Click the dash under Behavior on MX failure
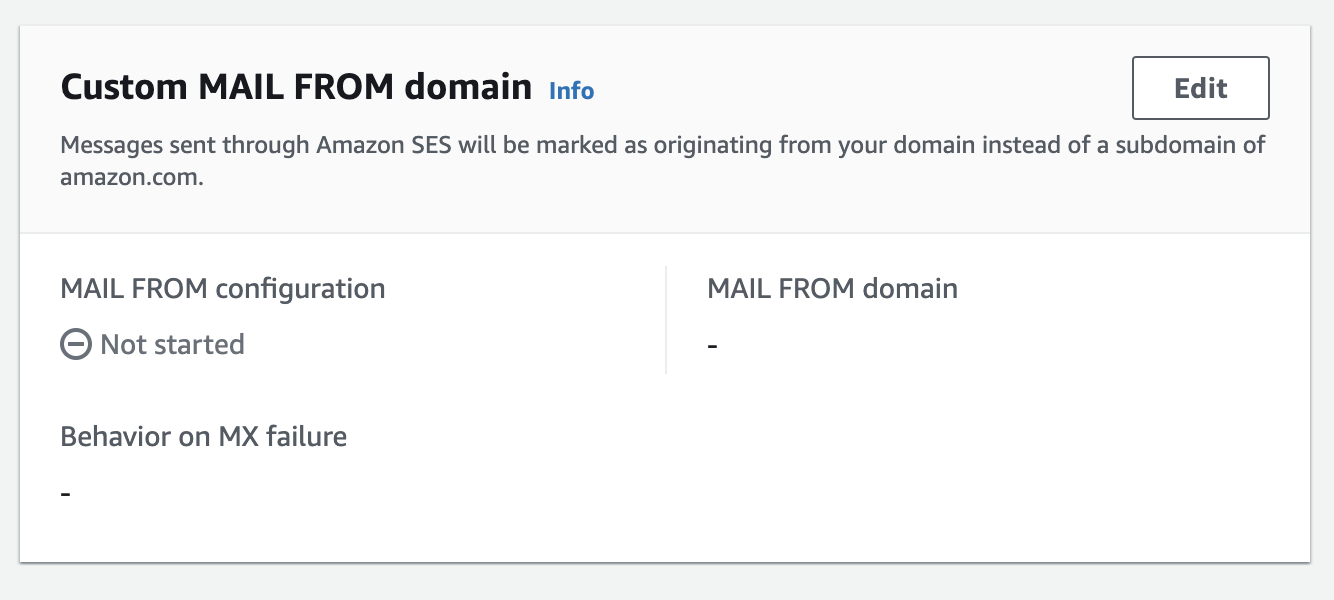 66,494
